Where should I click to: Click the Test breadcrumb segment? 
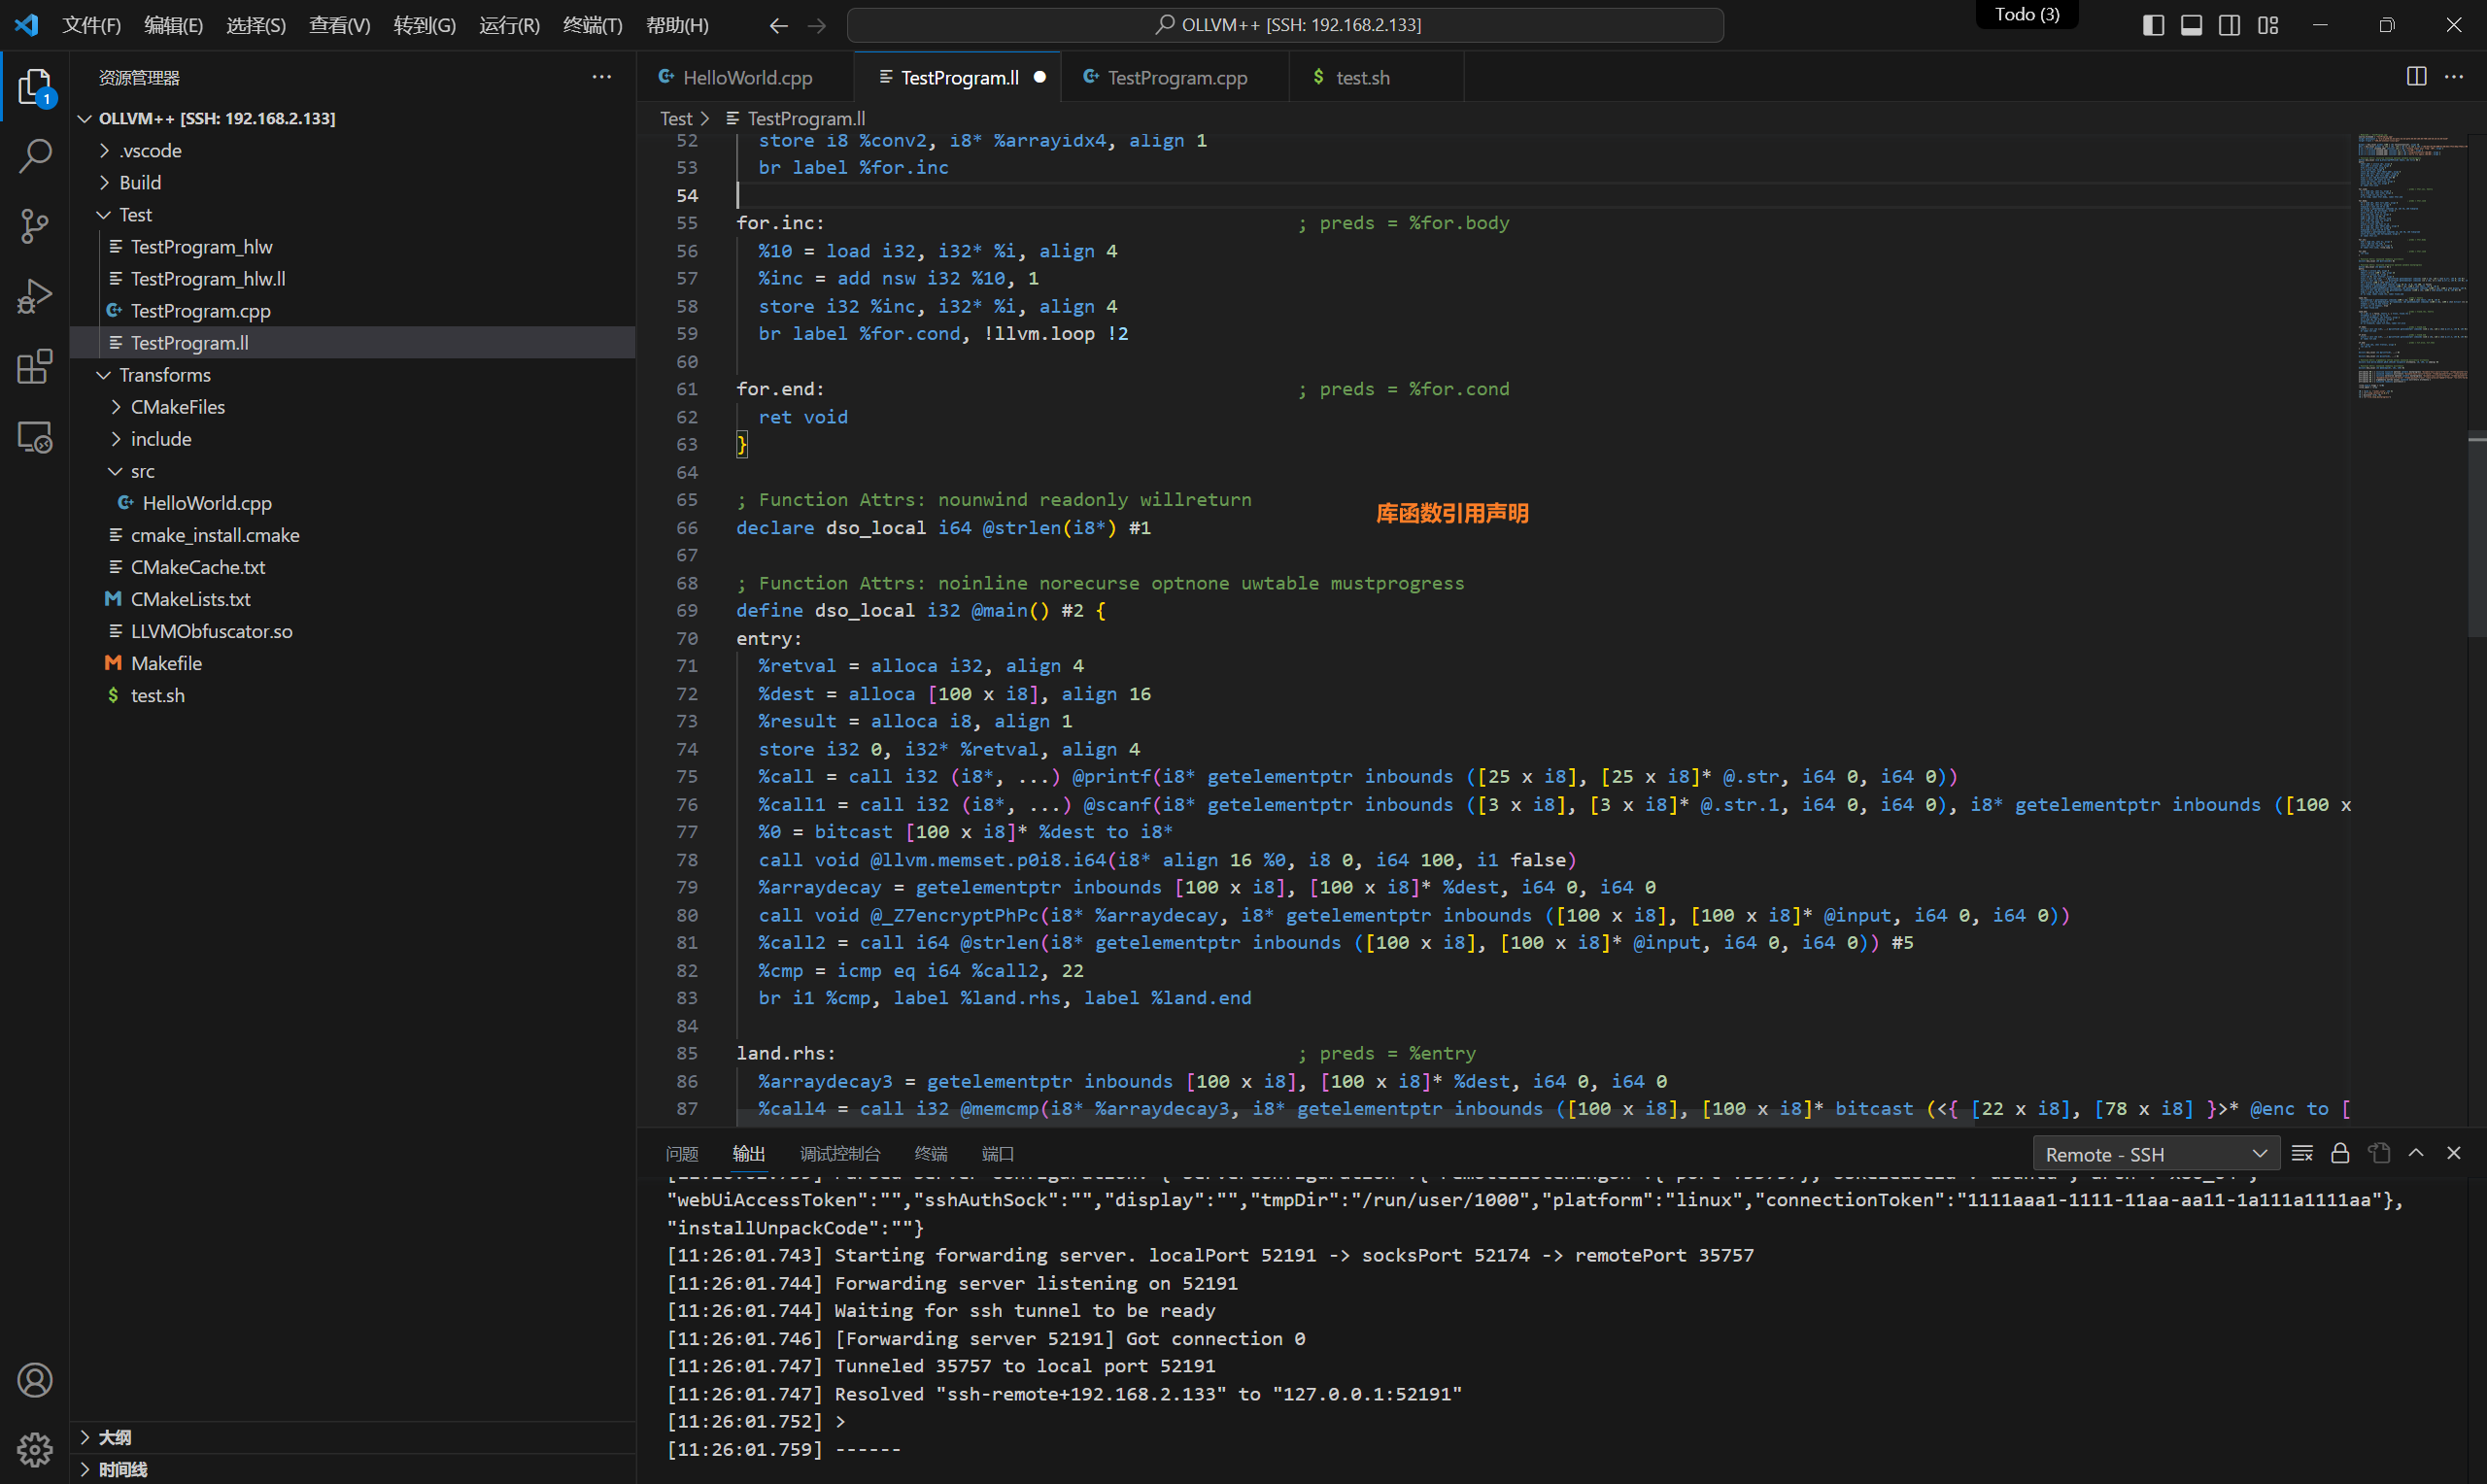pyautogui.click(x=676, y=118)
